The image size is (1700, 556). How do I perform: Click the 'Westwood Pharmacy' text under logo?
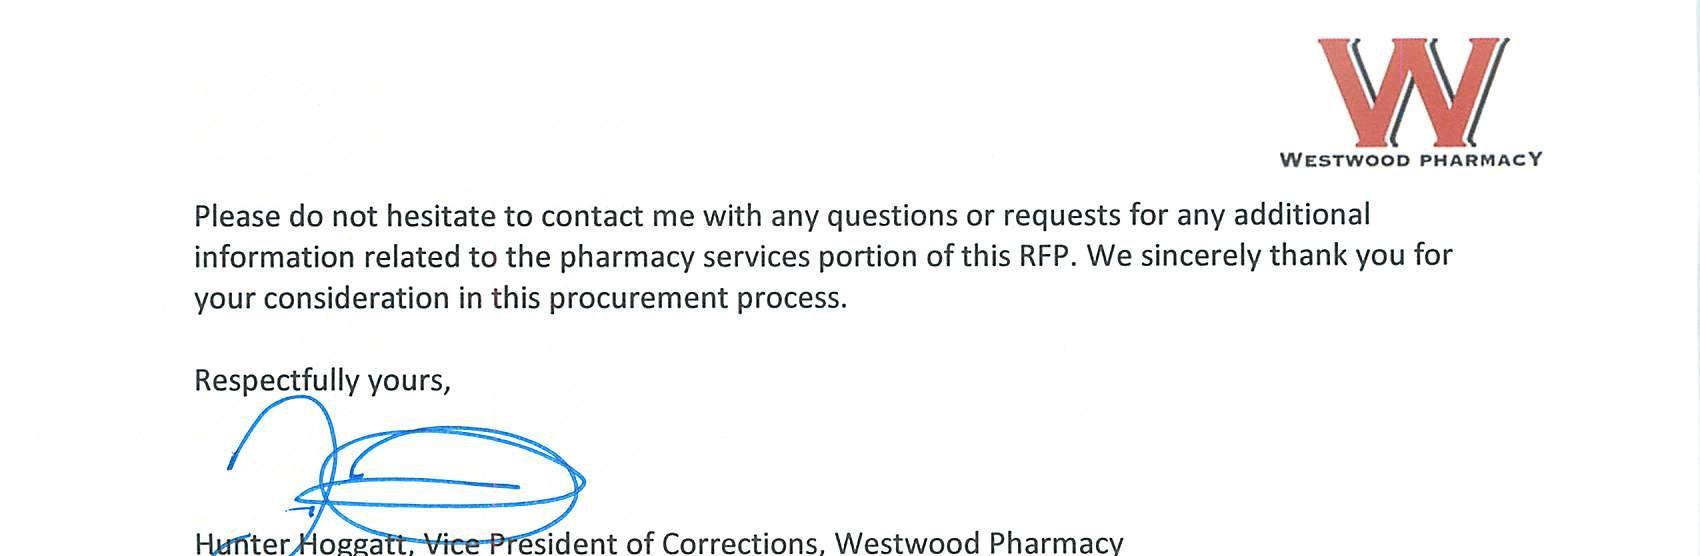click(x=1410, y=160)
